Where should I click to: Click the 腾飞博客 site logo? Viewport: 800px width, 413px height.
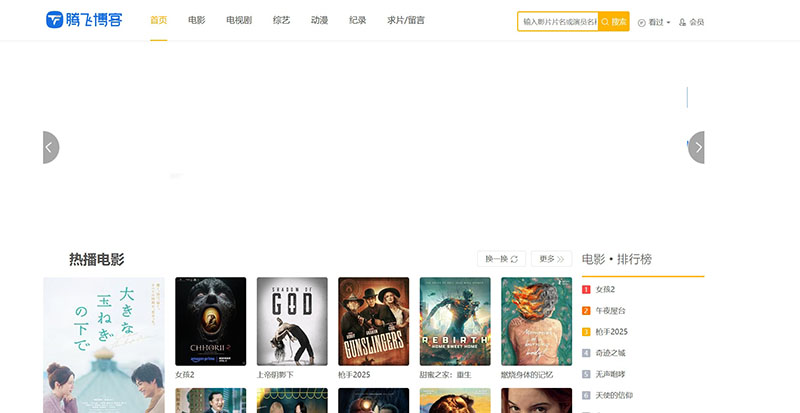pyautogui.click(x=84, y=20)
